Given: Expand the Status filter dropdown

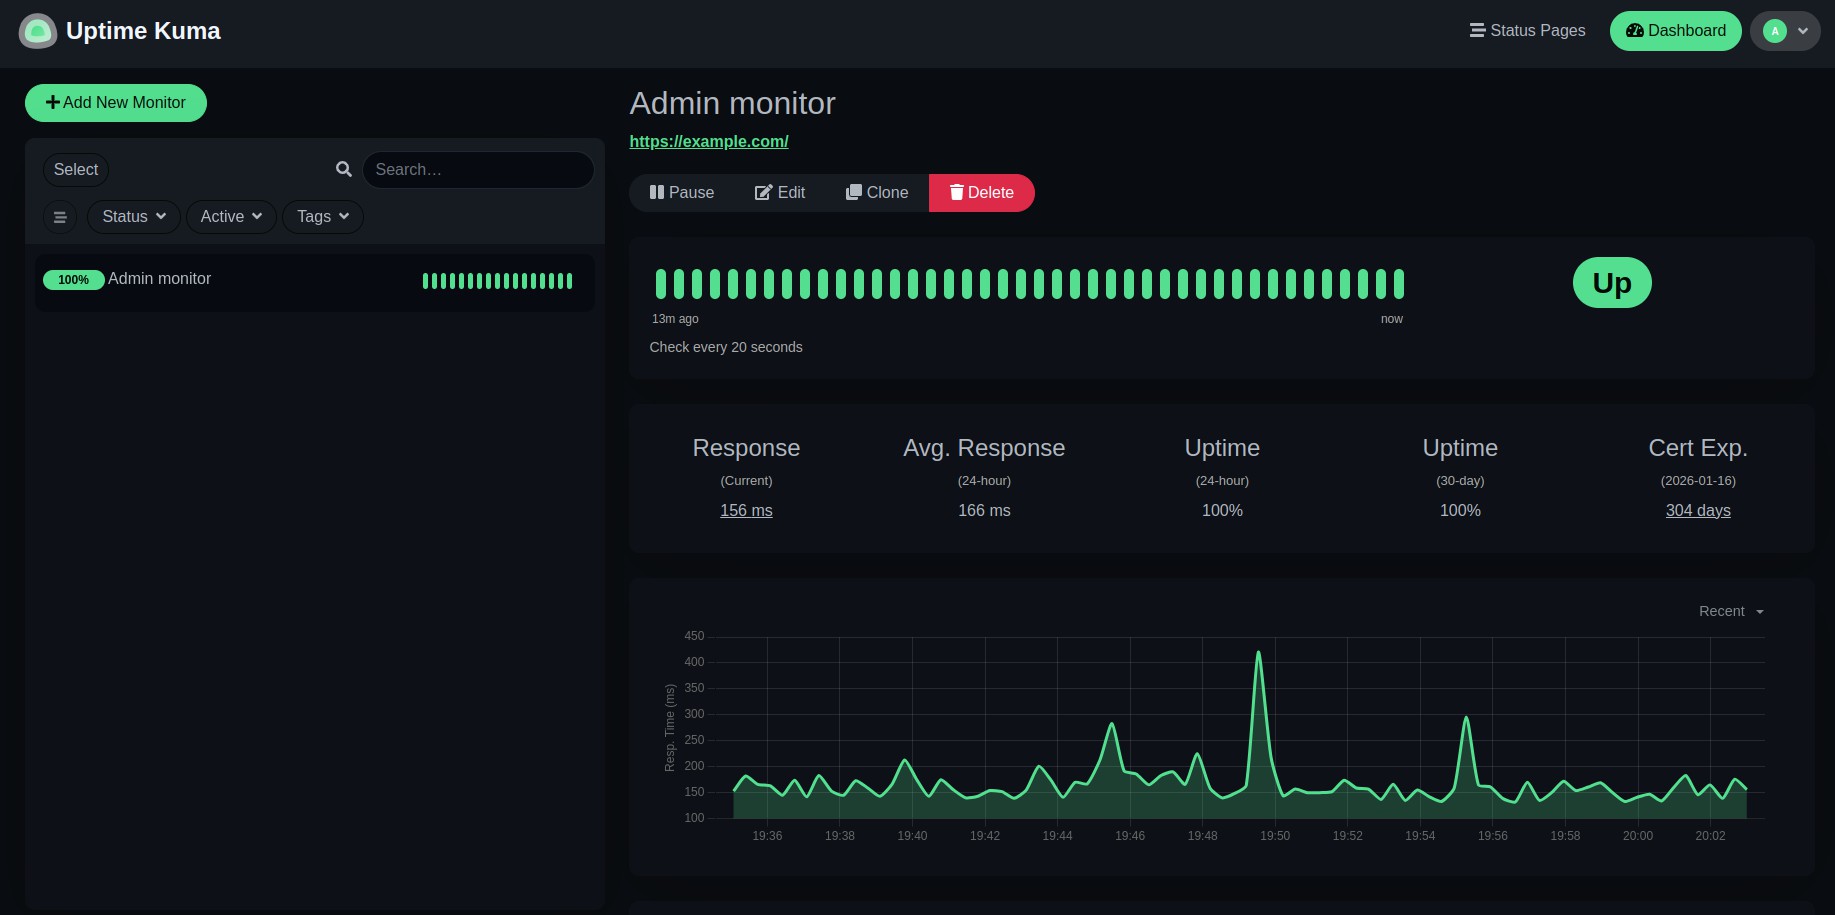Looking at the screenshot, I should click(134, 217).
